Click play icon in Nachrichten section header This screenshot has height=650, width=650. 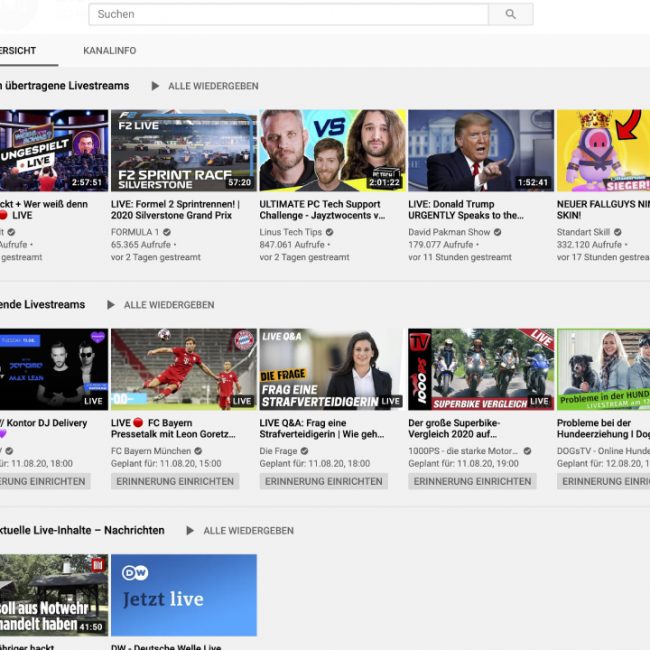190,531
